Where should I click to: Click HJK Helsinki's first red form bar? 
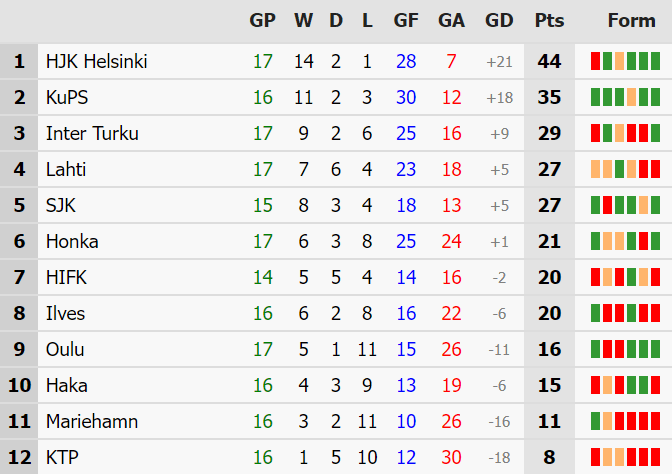click(x=595, y=61)
